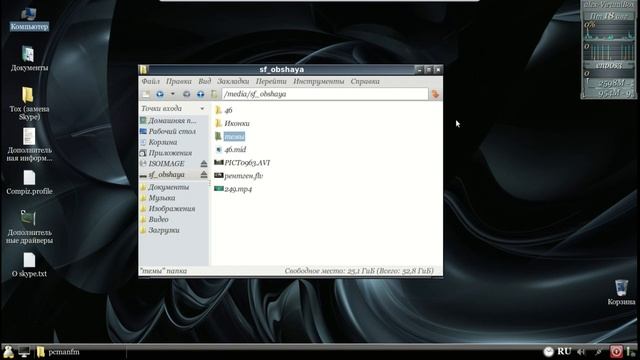The width and height of the screenshot is (640, 360).
Task: Select the Compiz.profile desktop file
Action: 29,182
